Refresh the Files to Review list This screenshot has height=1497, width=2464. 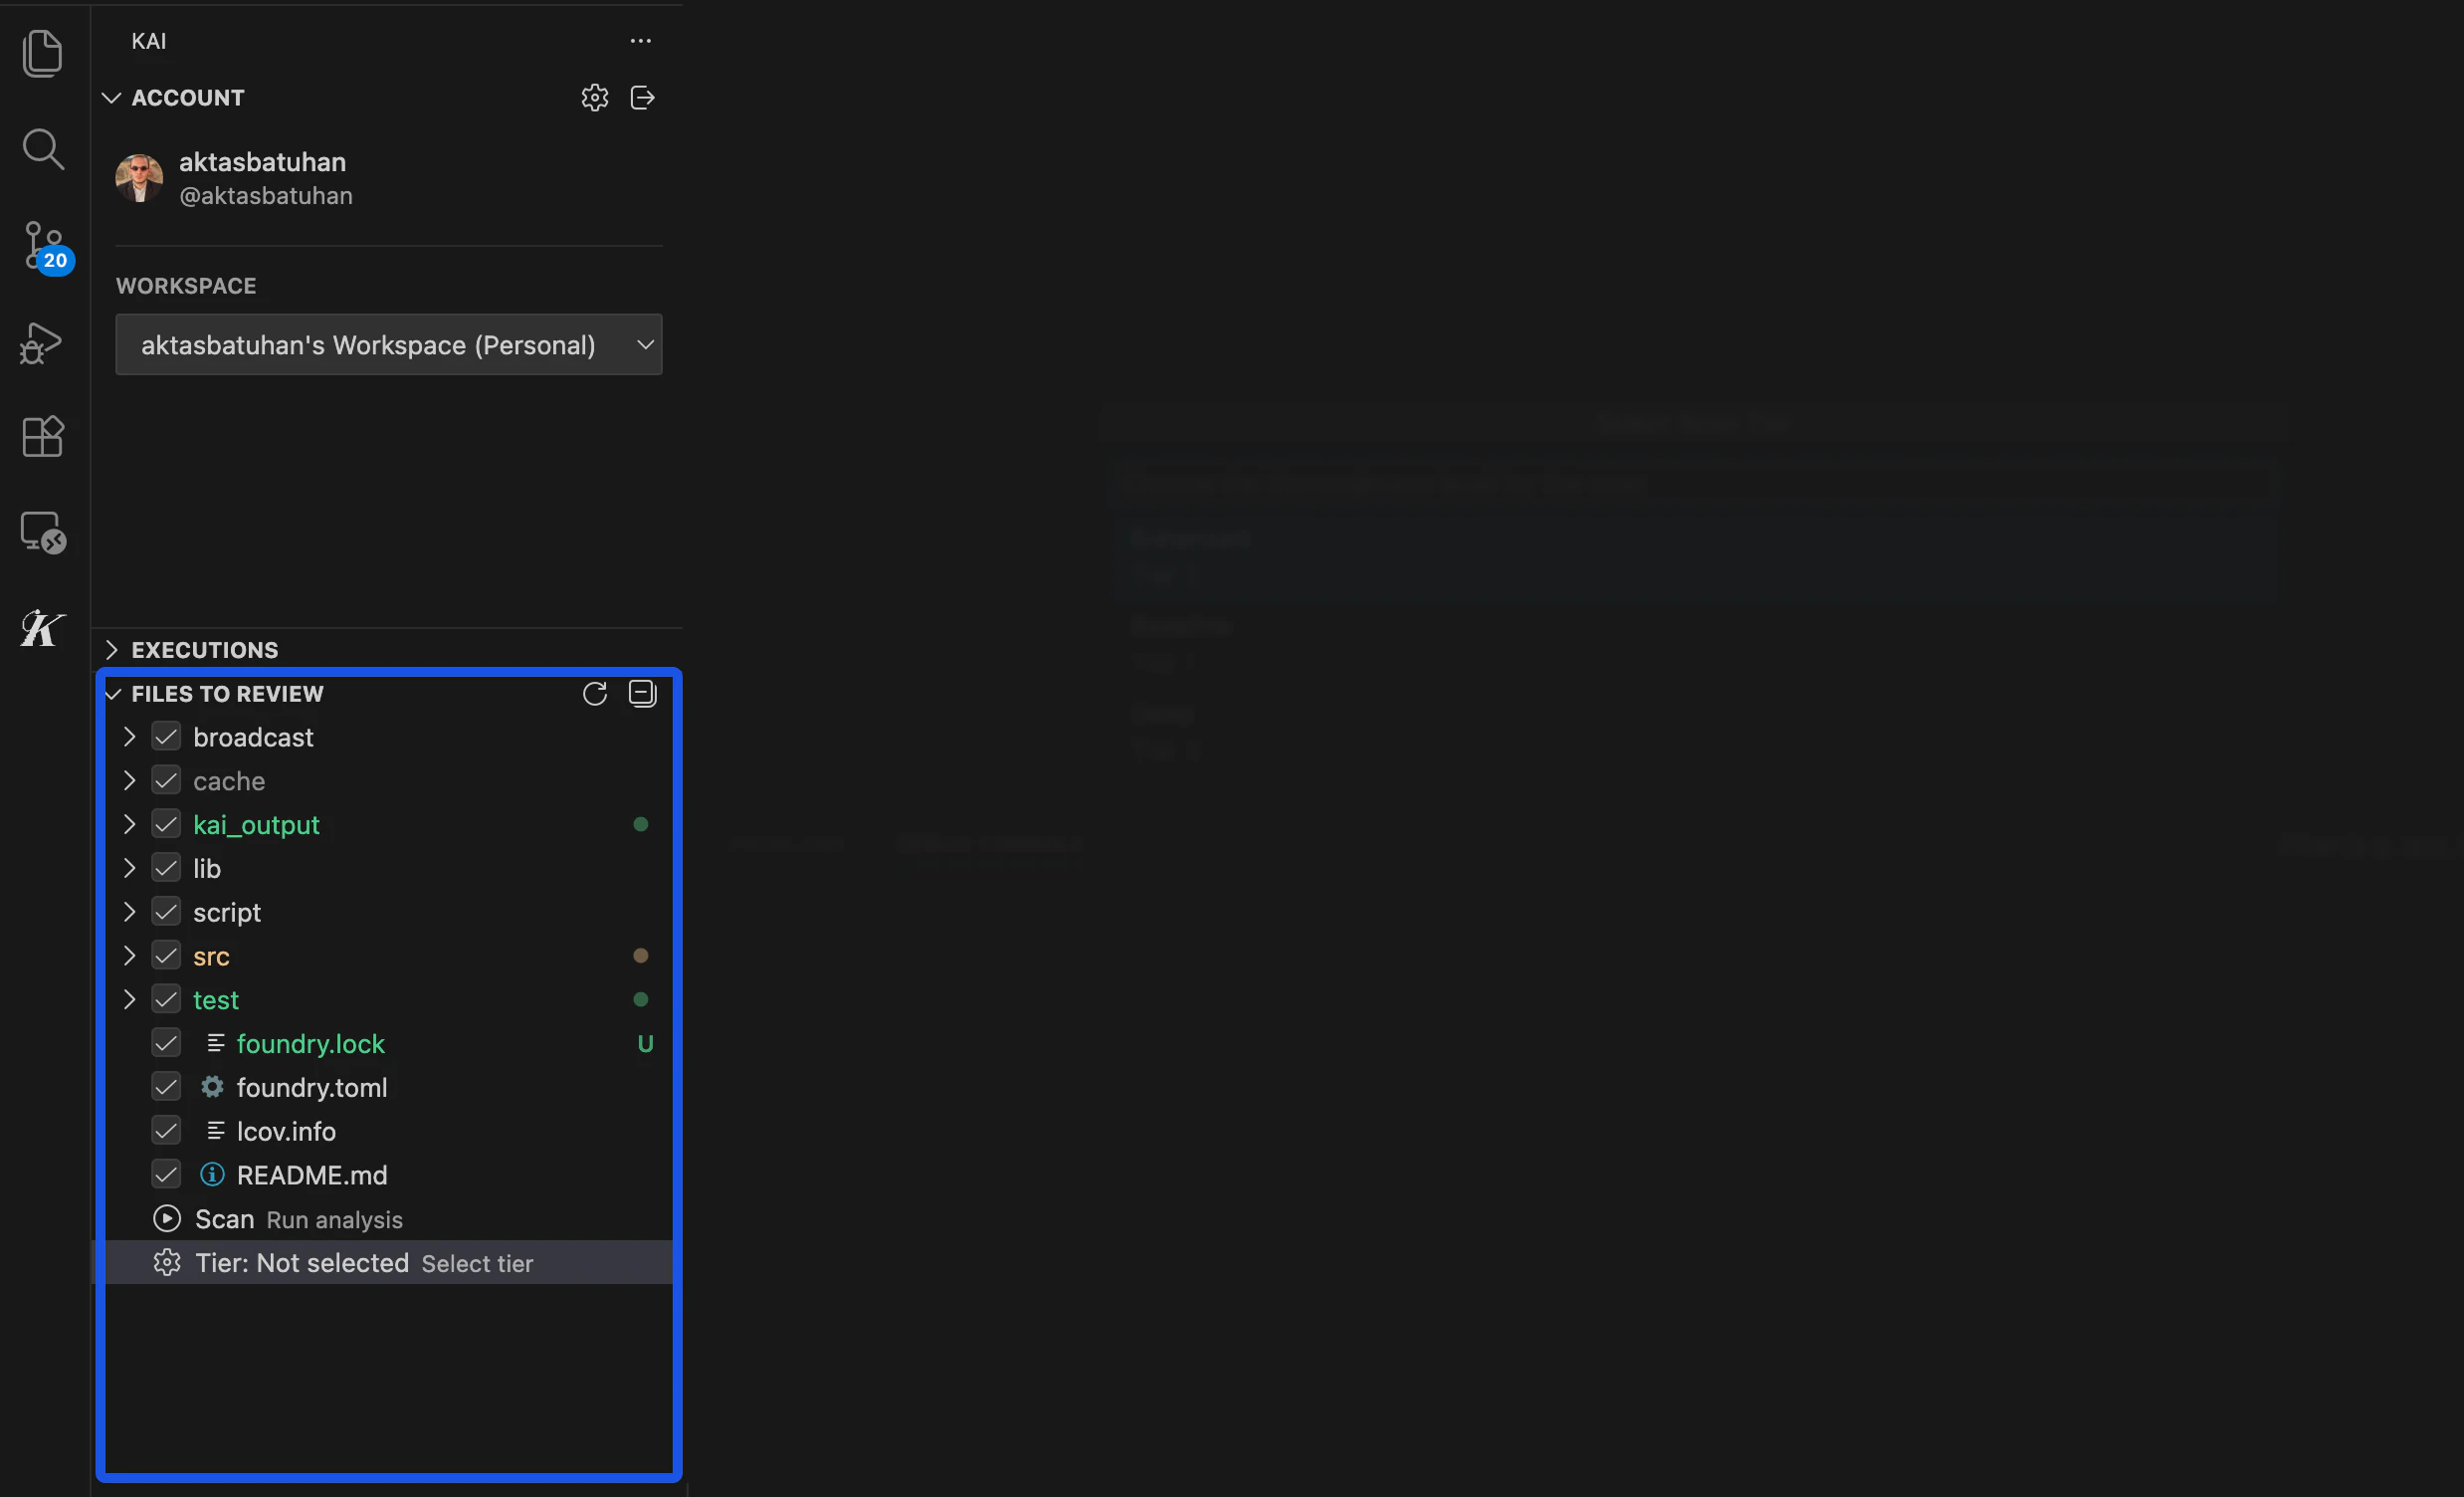595,693
